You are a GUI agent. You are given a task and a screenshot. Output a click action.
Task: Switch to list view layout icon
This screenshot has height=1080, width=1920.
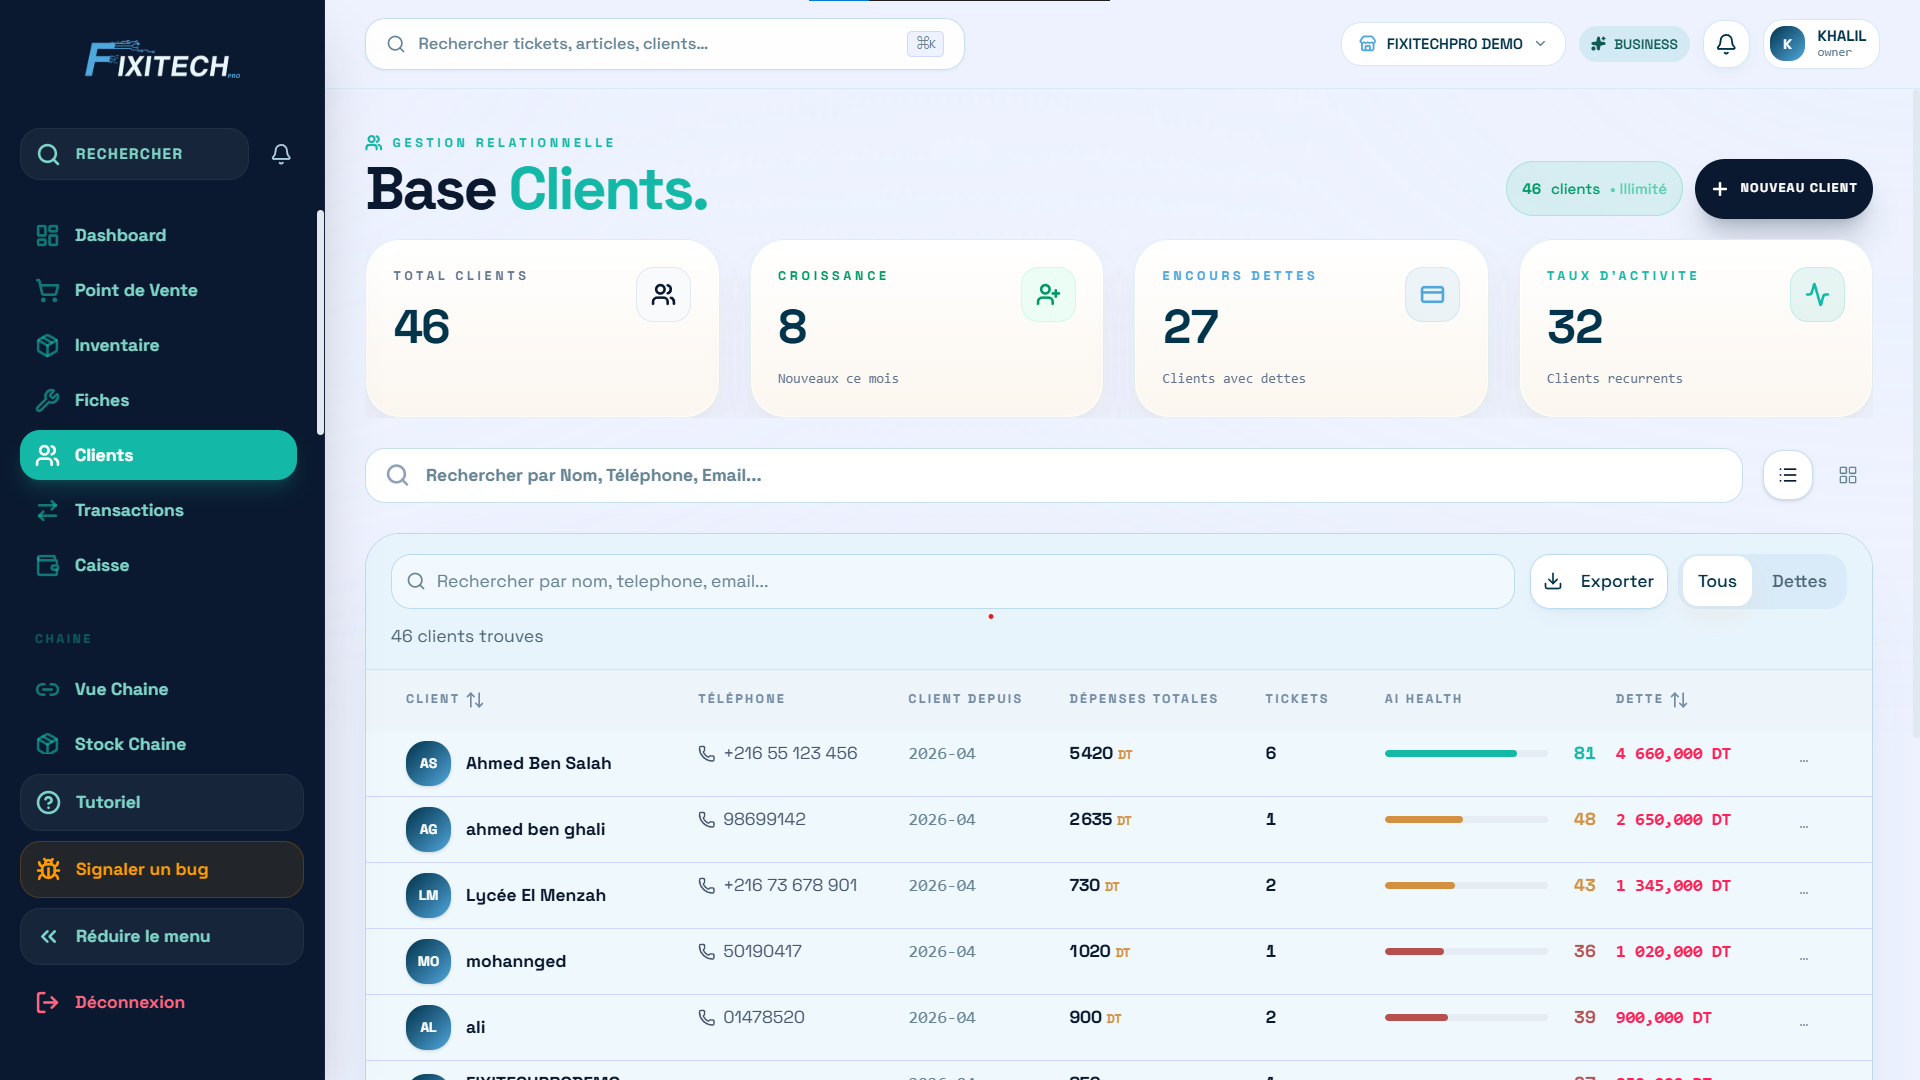click(x=1788, y=475)
